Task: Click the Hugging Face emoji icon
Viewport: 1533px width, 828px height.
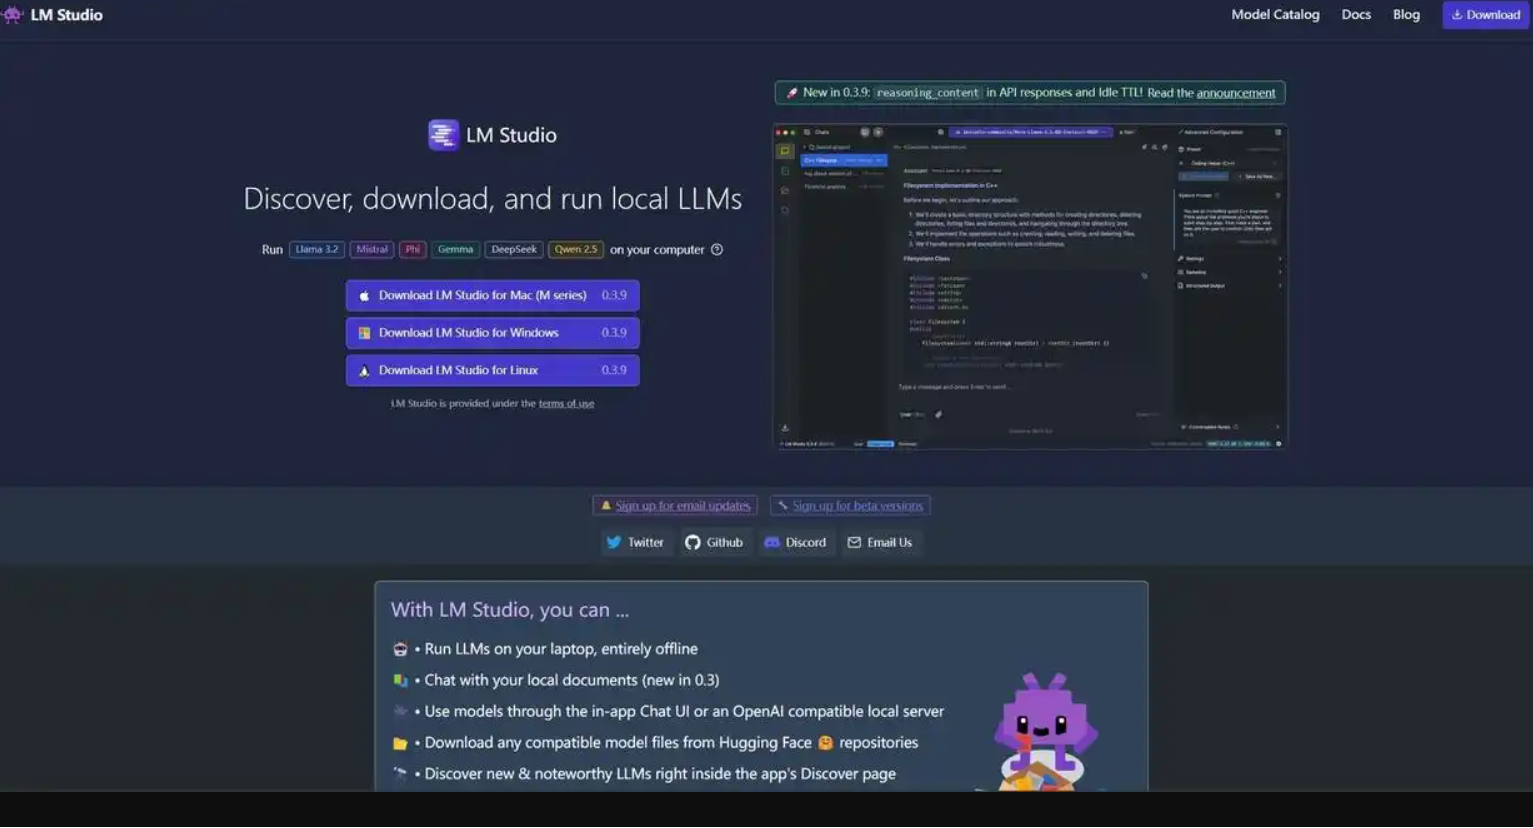Action: click(x=825, y=743)
